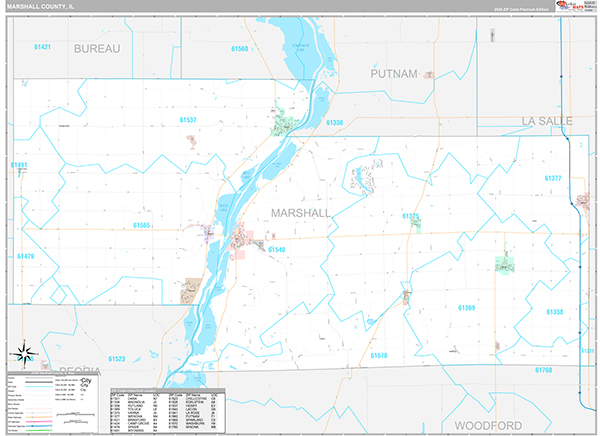Click ZIP code label 61479
This screenshot has width=600, height=436.
[26, 256]
